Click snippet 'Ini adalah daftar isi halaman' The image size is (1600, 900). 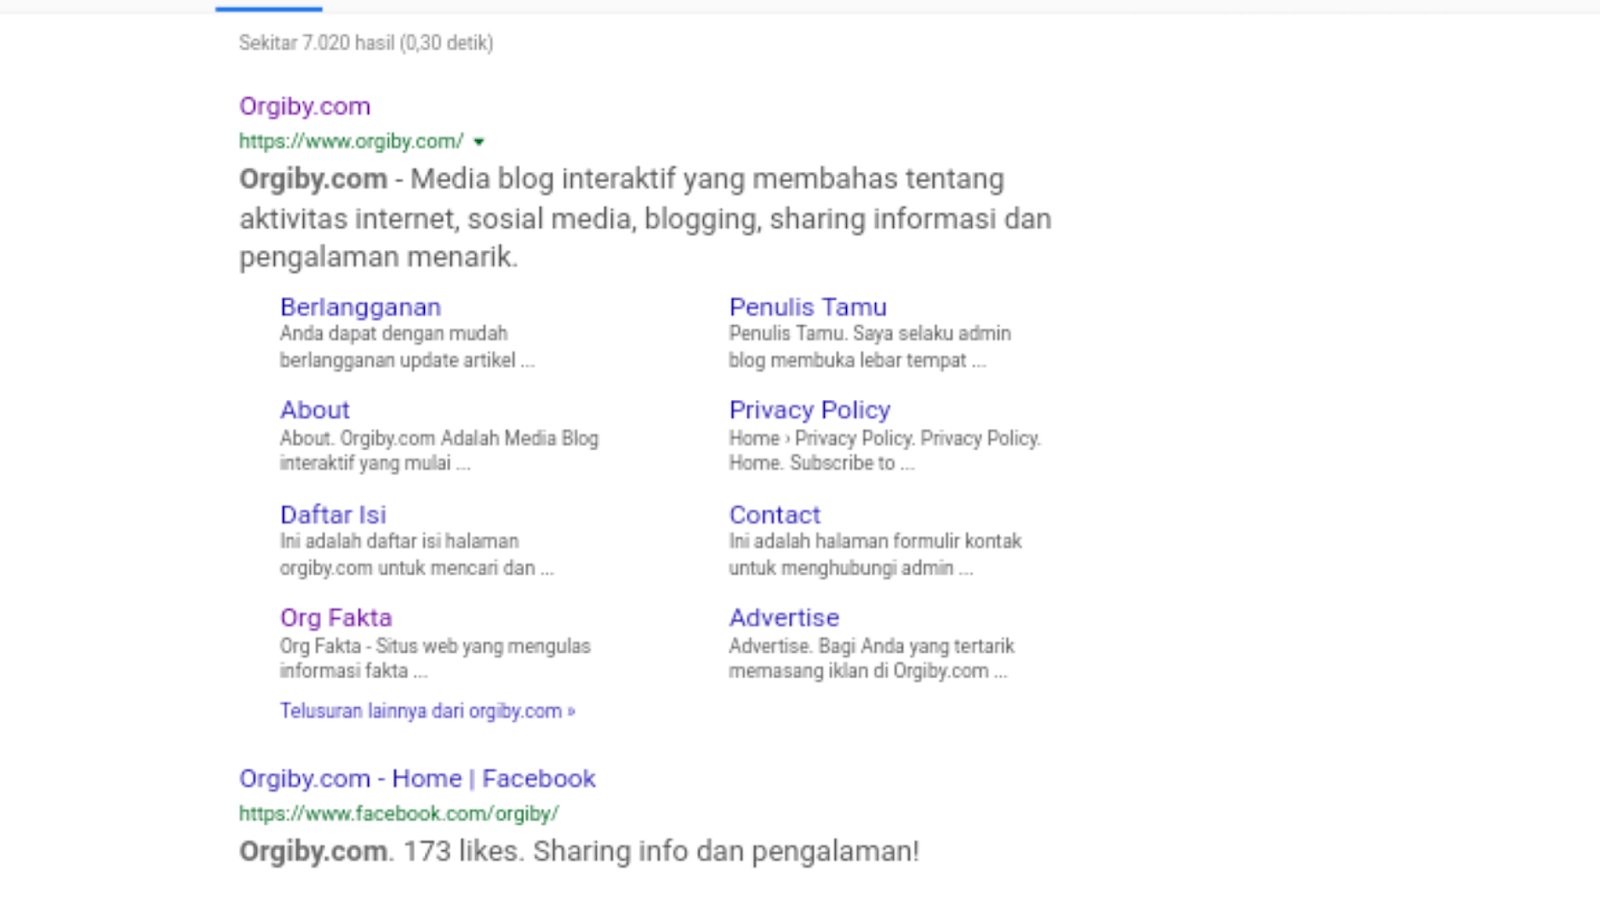(x=399, y=541)
